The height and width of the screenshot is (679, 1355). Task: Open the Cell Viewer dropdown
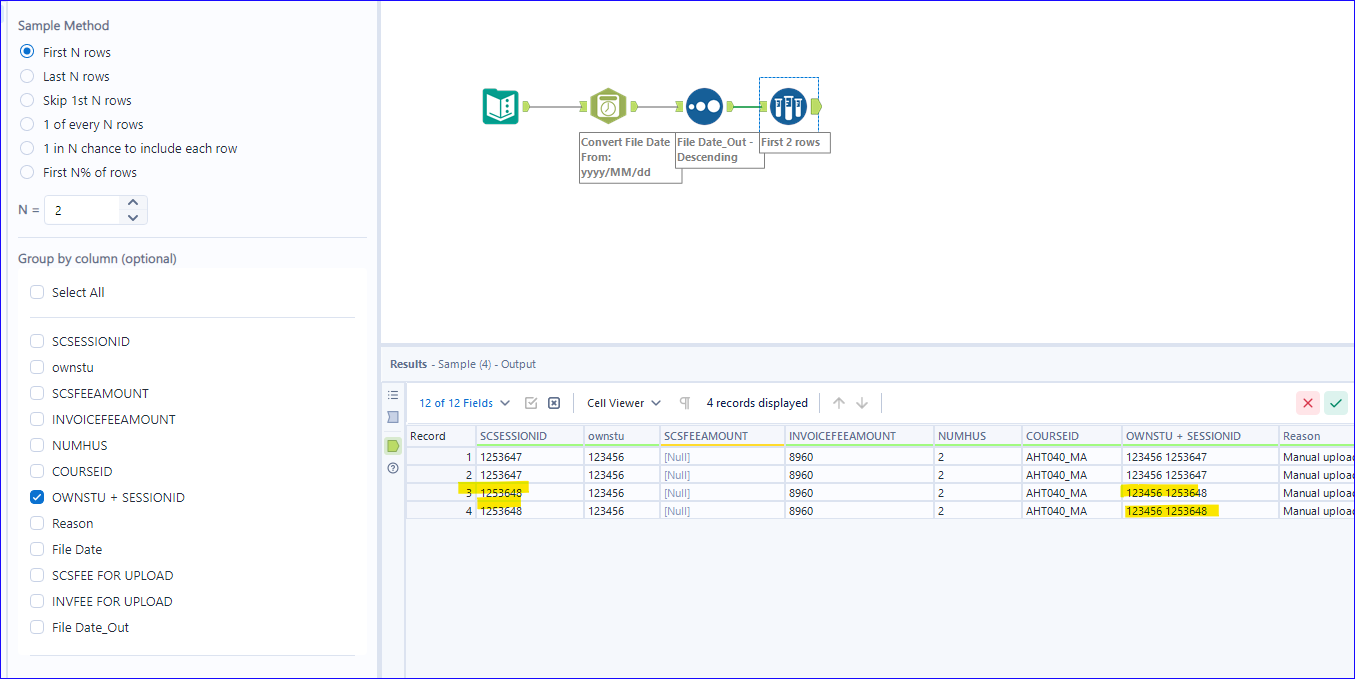[624, 403]
